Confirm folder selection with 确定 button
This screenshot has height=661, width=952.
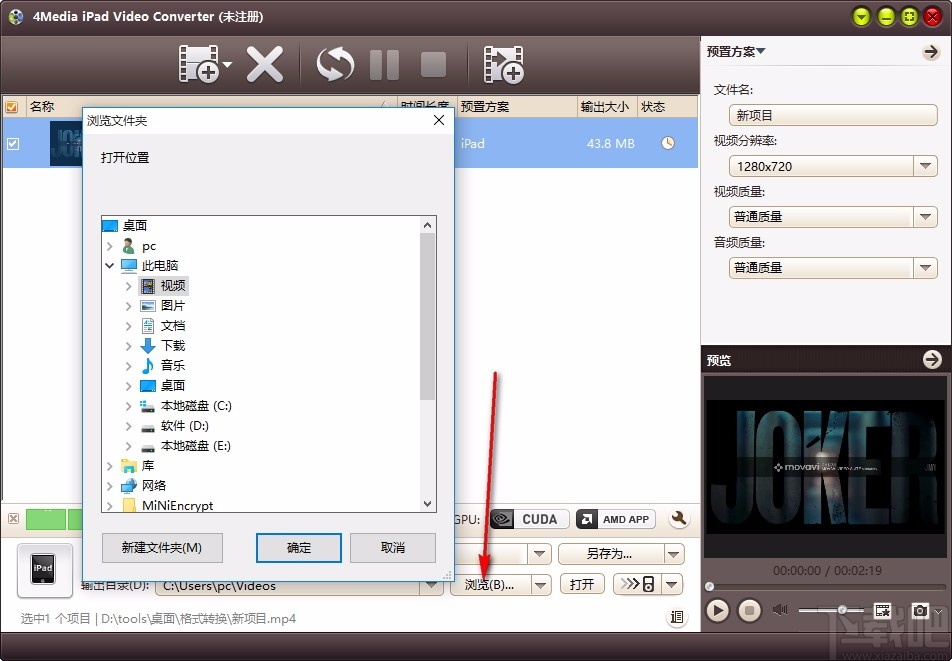(298, 548)
